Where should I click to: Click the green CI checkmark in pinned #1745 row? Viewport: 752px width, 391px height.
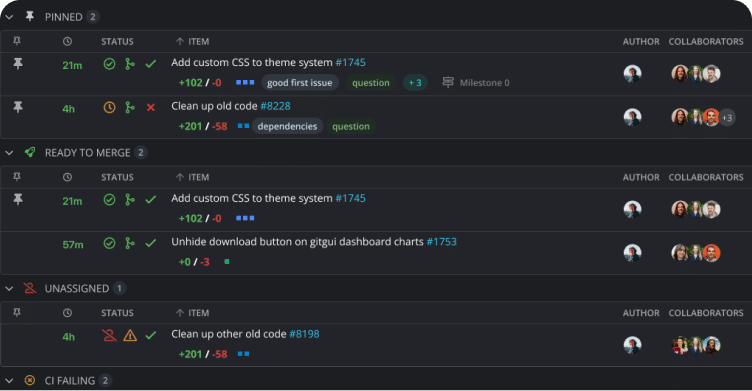pyautogui.click(x=151, y=64)
